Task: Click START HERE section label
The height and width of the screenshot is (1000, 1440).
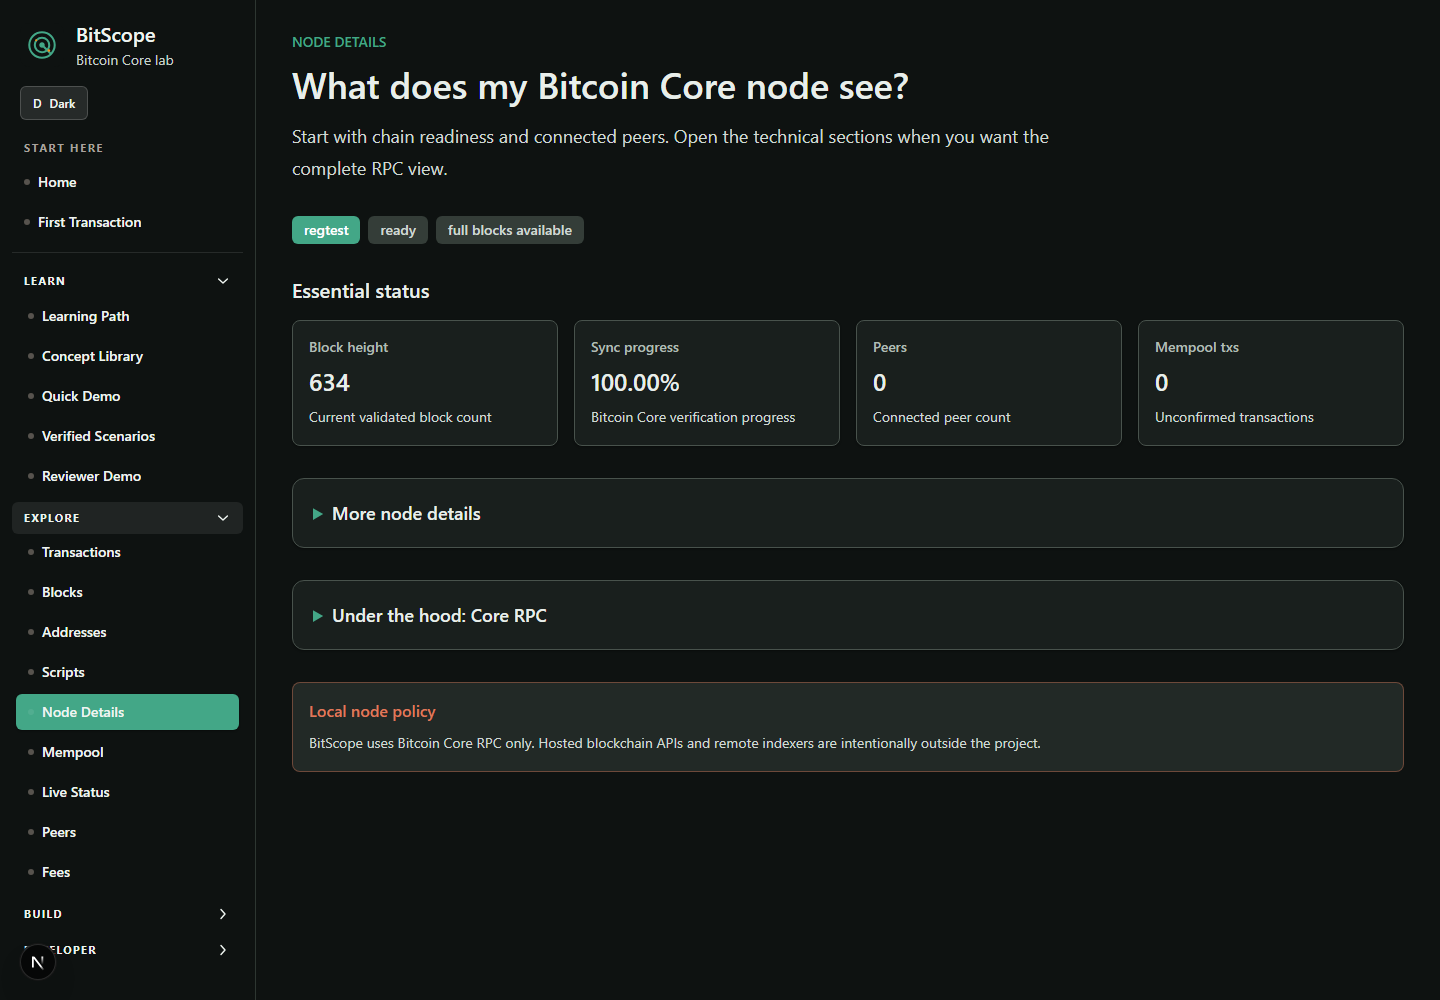Action: [64, 148]
